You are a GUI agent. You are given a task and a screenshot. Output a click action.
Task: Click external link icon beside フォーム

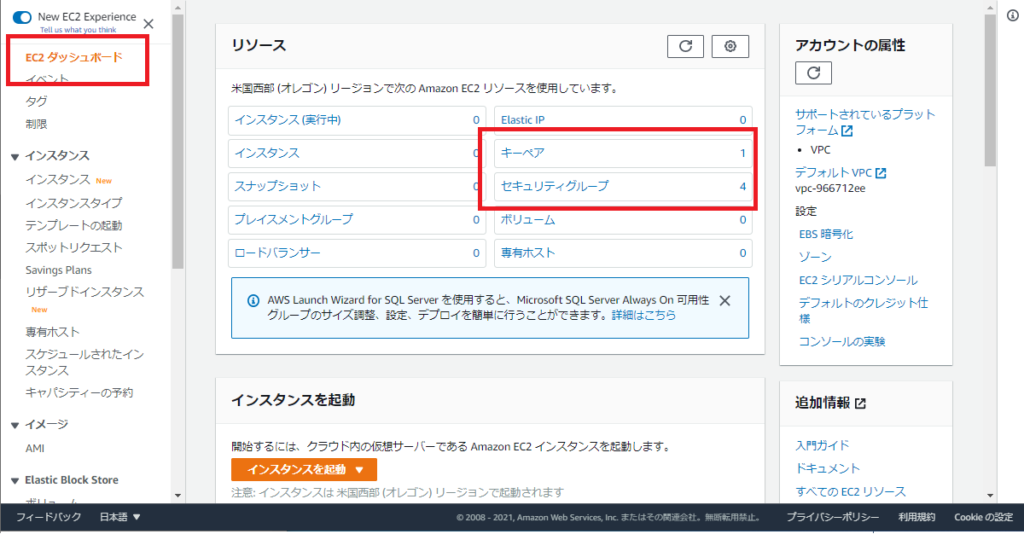(847, 131)
